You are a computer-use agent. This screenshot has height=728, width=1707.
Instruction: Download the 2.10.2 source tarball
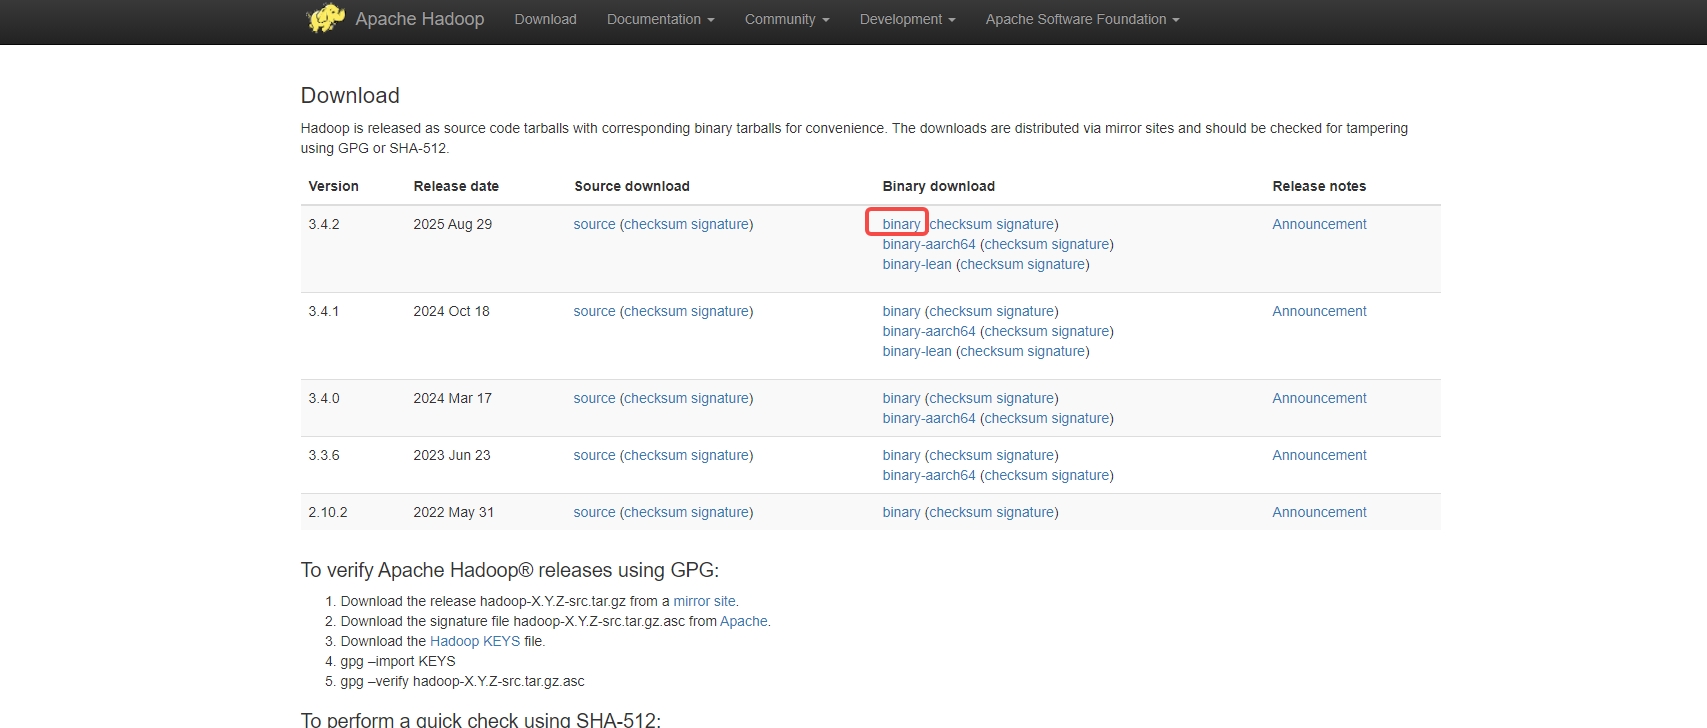[x=594, y=512]
